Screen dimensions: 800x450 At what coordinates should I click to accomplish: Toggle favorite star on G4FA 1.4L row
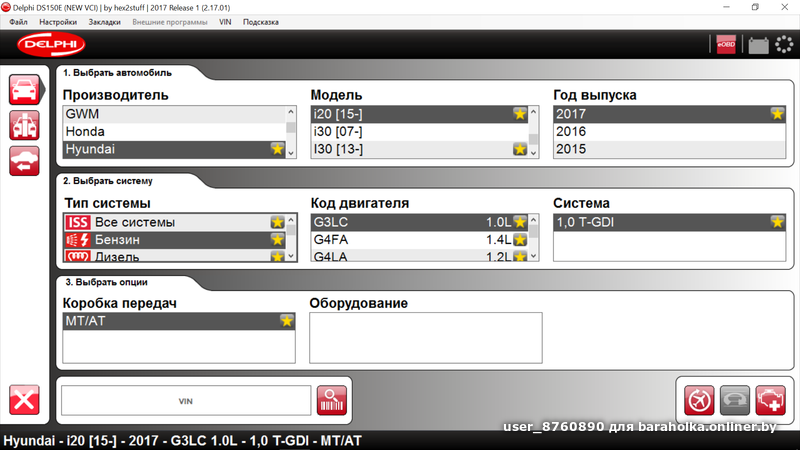point(519,239)
